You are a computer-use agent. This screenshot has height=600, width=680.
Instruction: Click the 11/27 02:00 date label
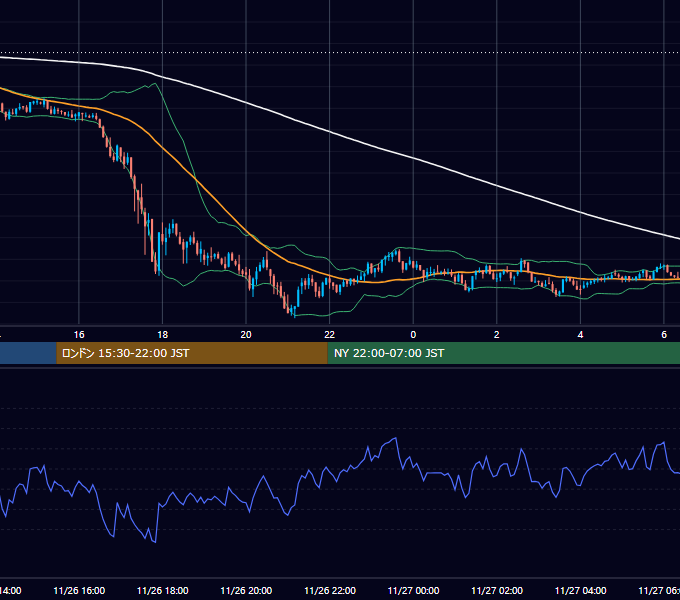[x=497, y=590]
